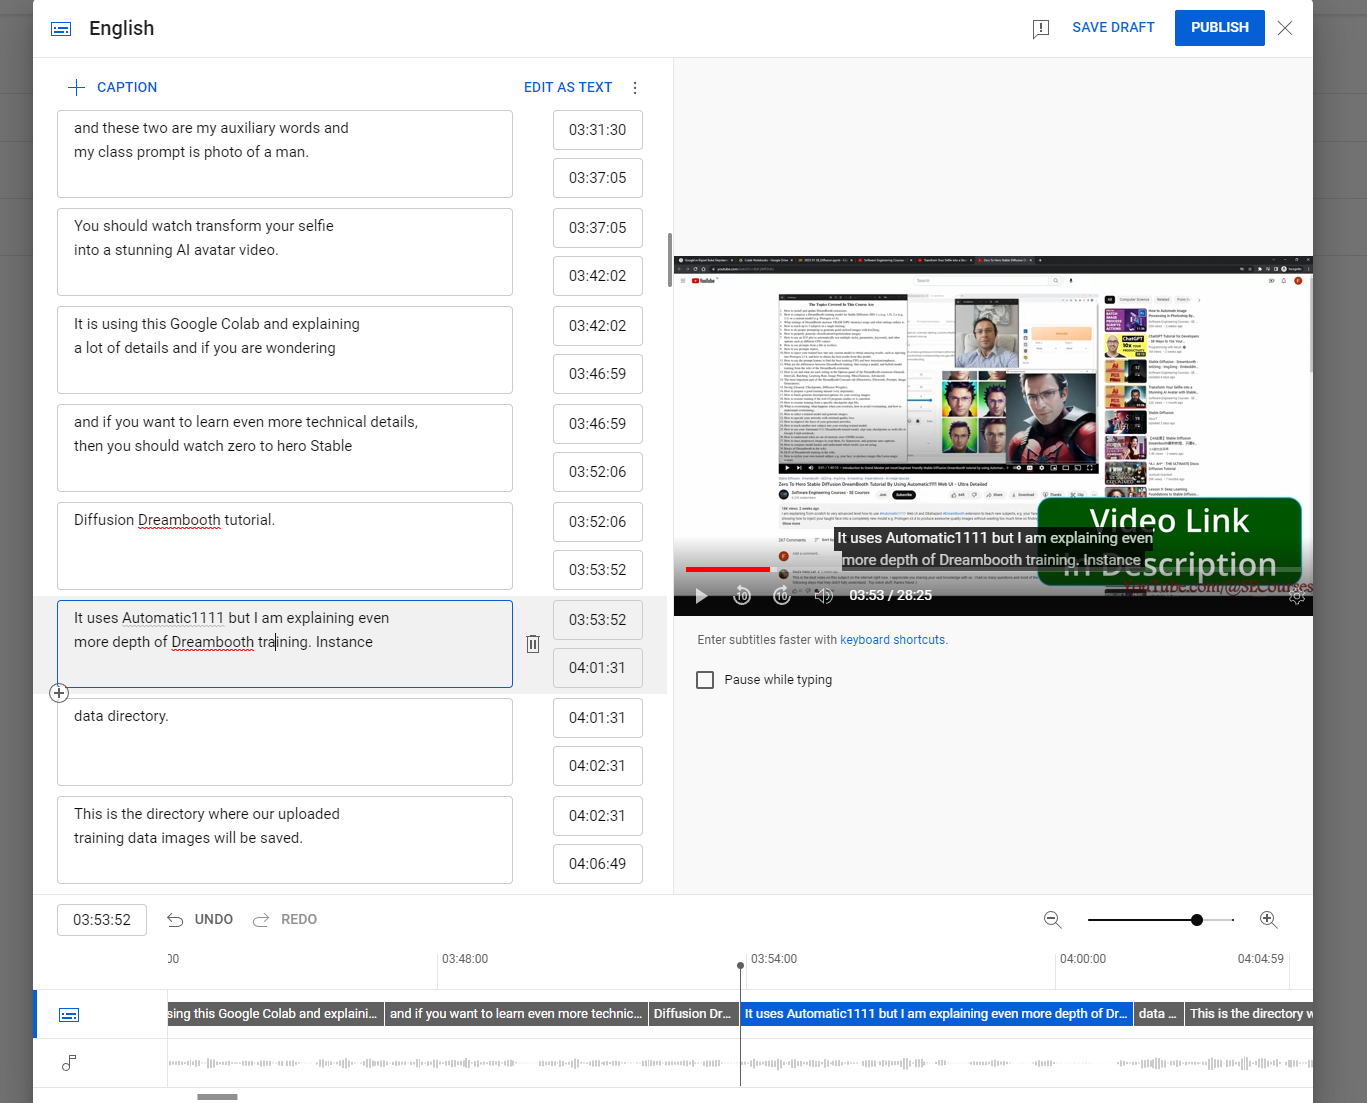Enable Pause while typing

tap(705, 679)
